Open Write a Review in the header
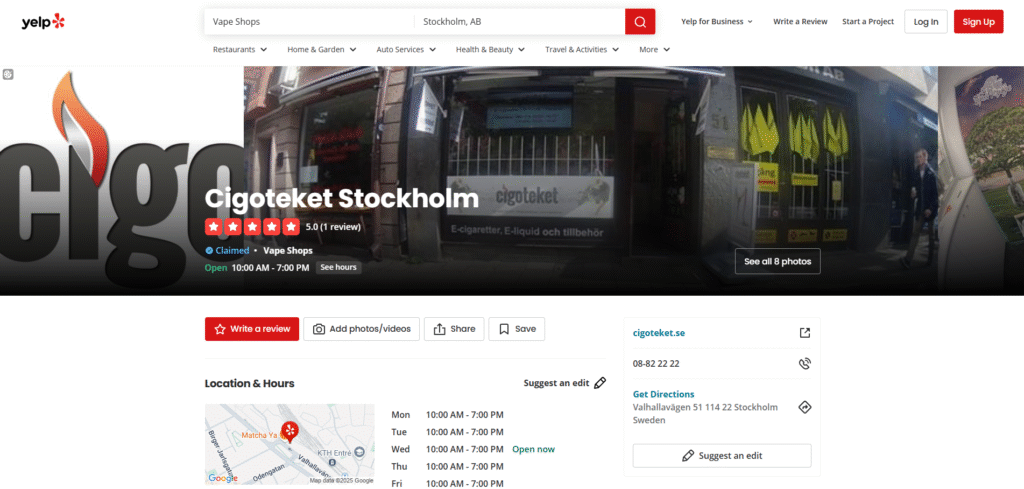The width and height of the screenshot is (1024, 489). coord(800,22)
